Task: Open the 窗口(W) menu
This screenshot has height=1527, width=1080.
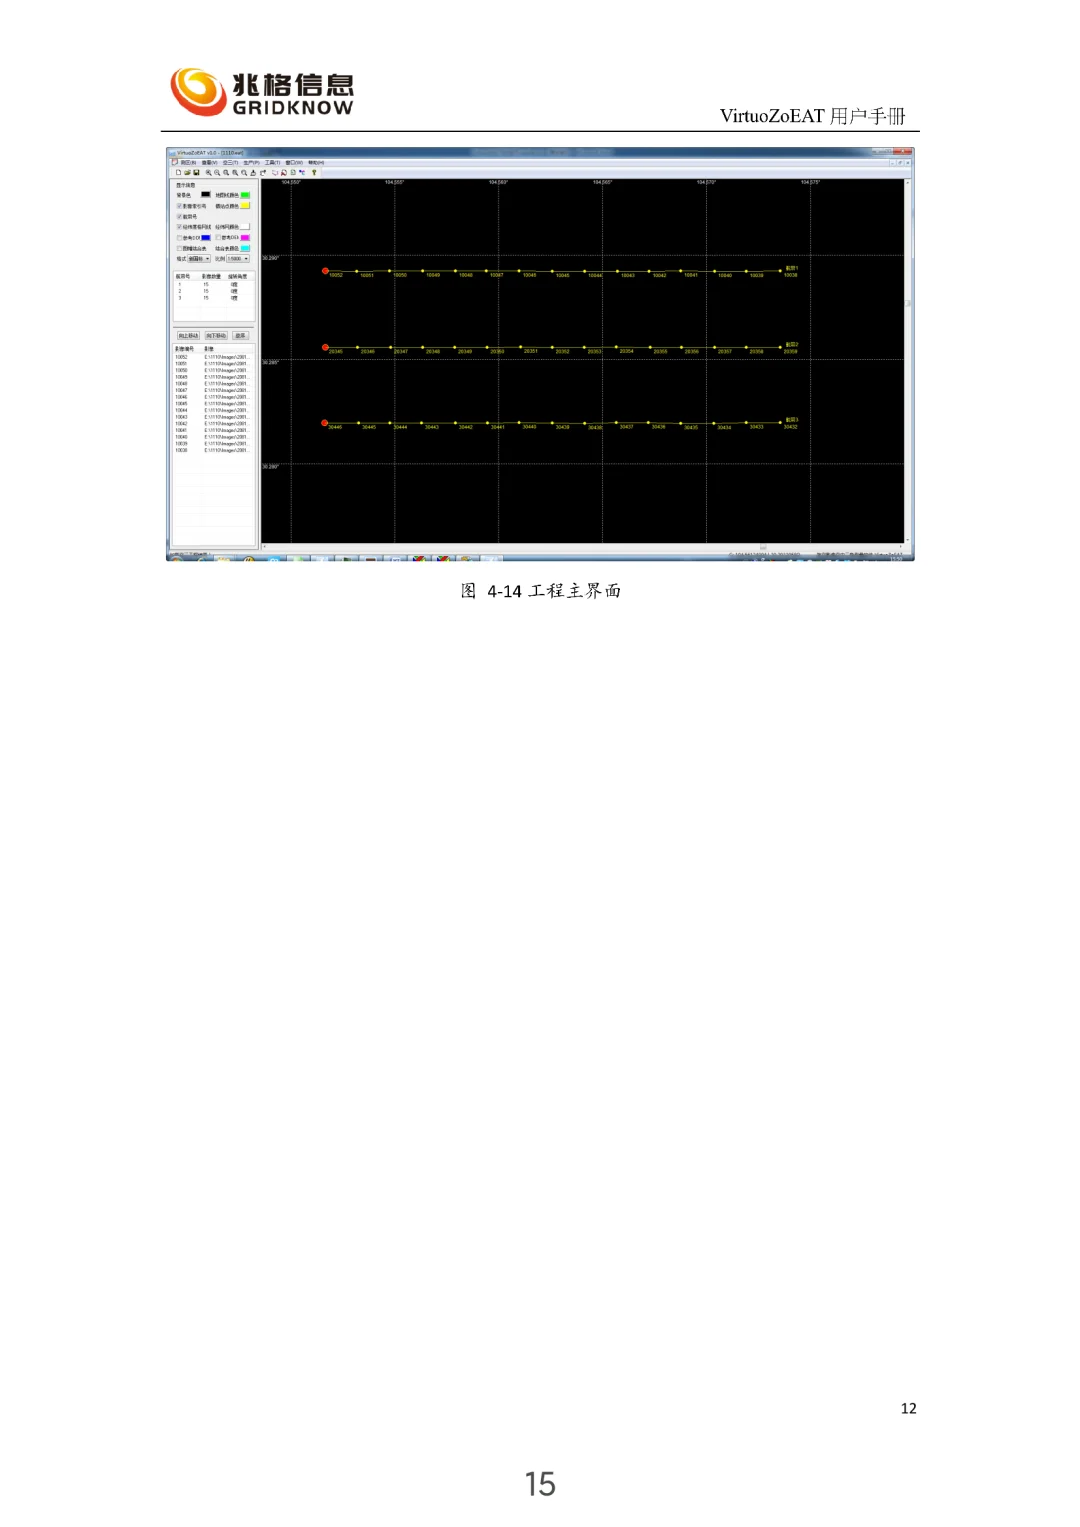Action: (x=294, y=163)
